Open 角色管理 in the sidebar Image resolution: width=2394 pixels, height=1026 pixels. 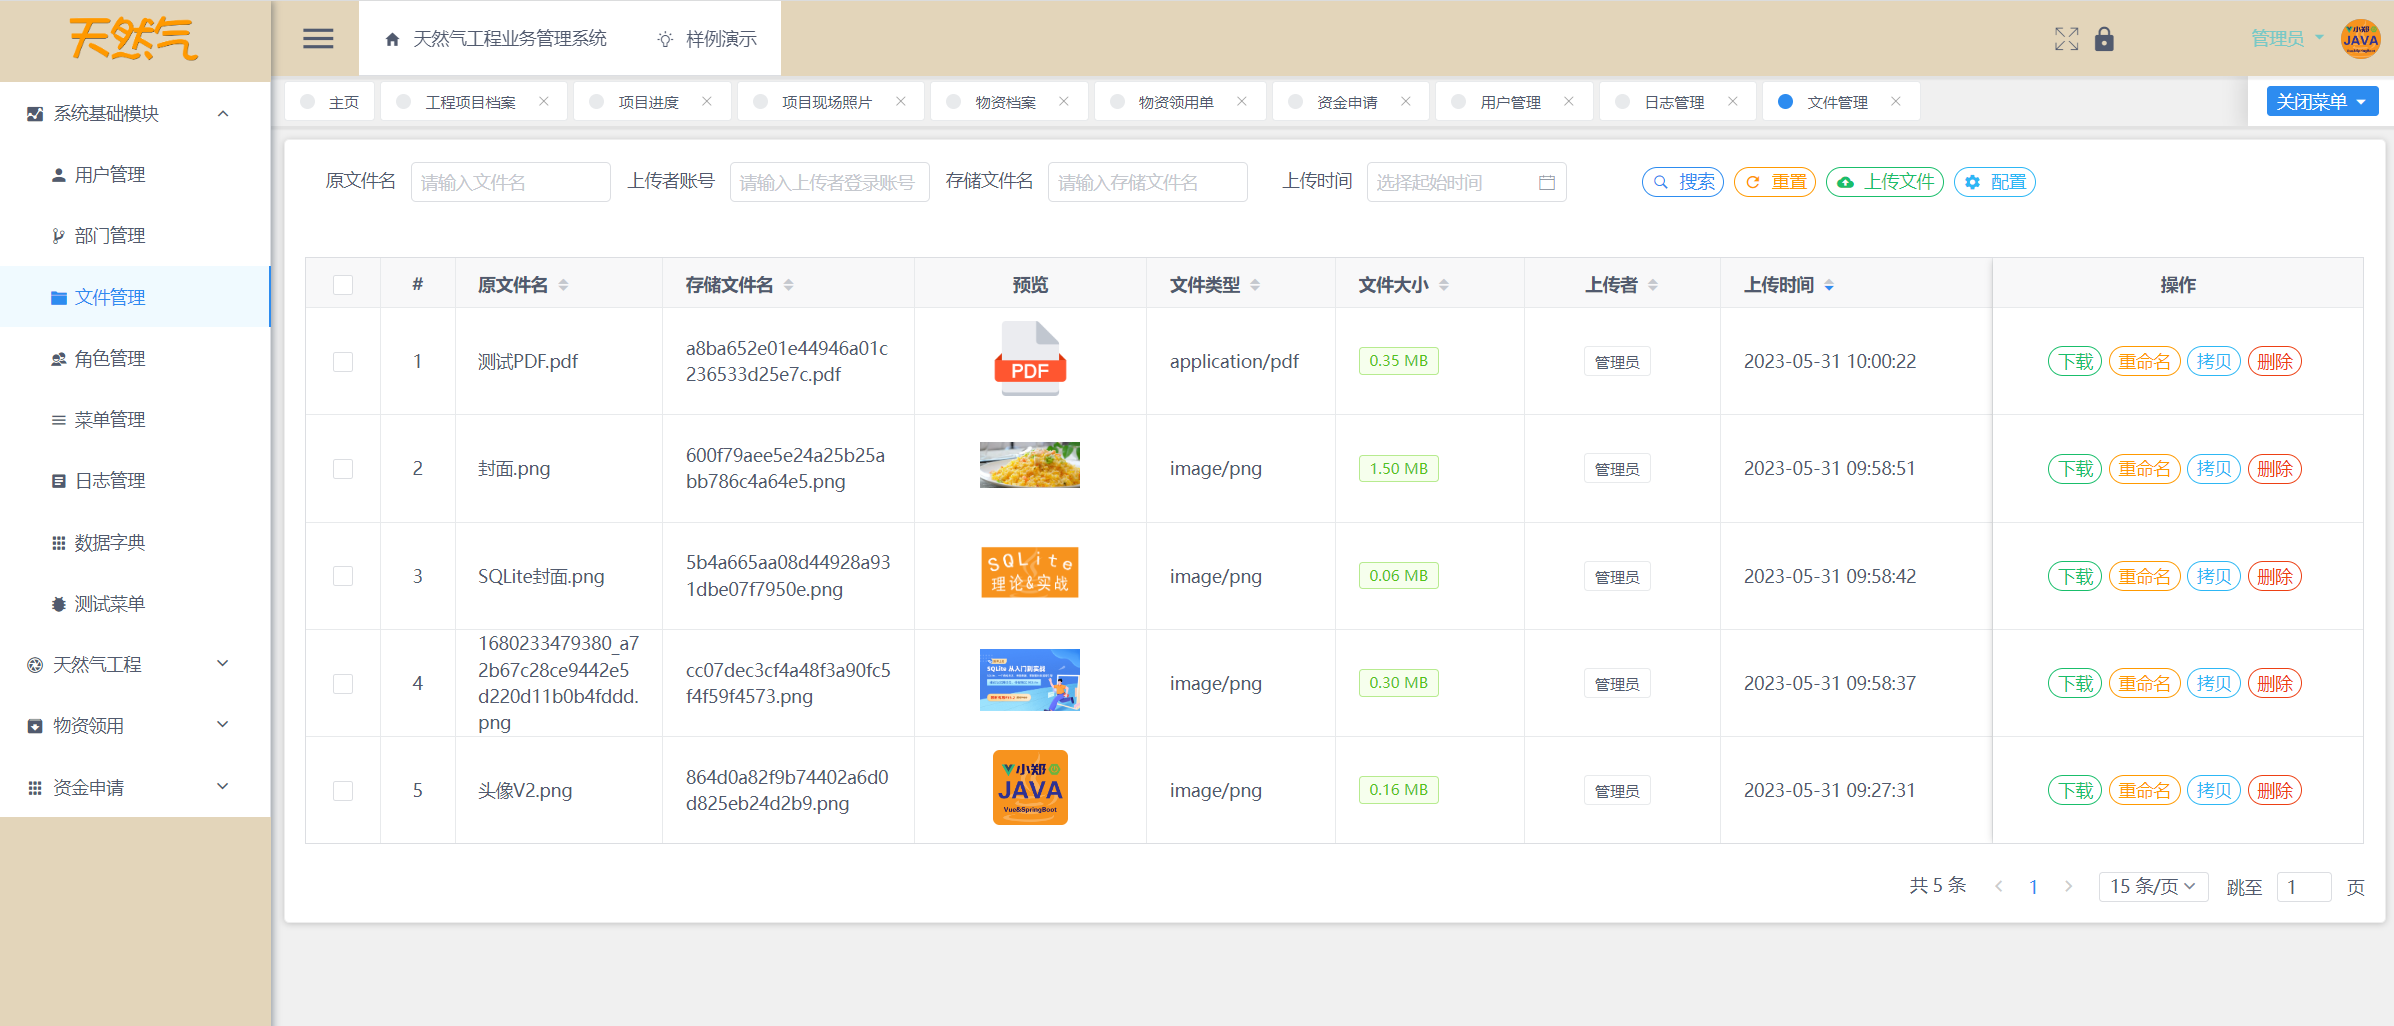[x=110, y=358]
